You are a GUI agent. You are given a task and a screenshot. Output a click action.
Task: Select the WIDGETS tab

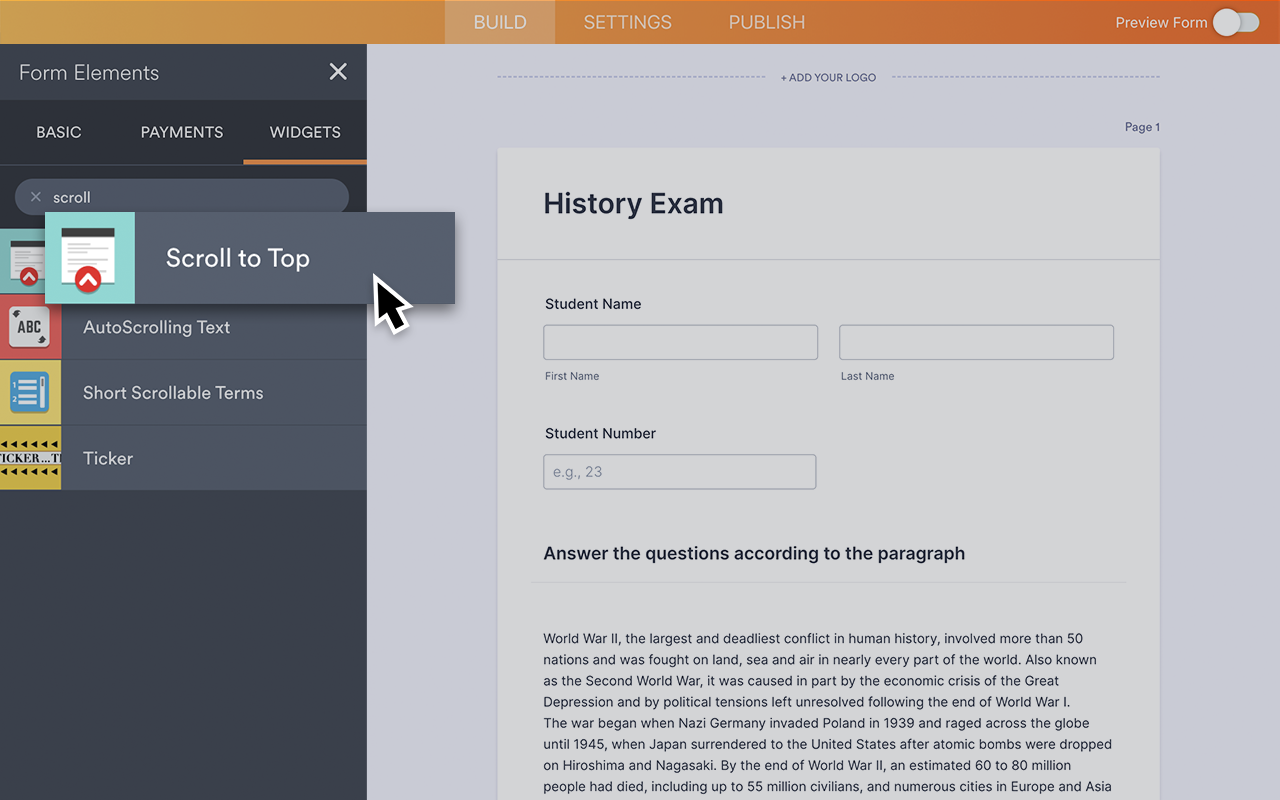305,132
